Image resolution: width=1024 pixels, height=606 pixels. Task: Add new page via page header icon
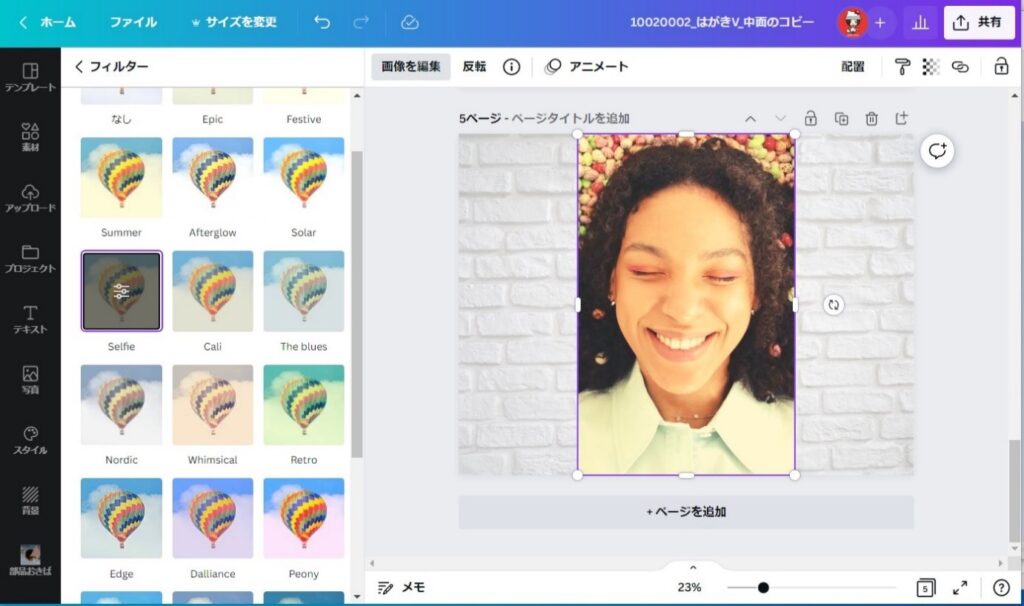[x=902, y=118]
